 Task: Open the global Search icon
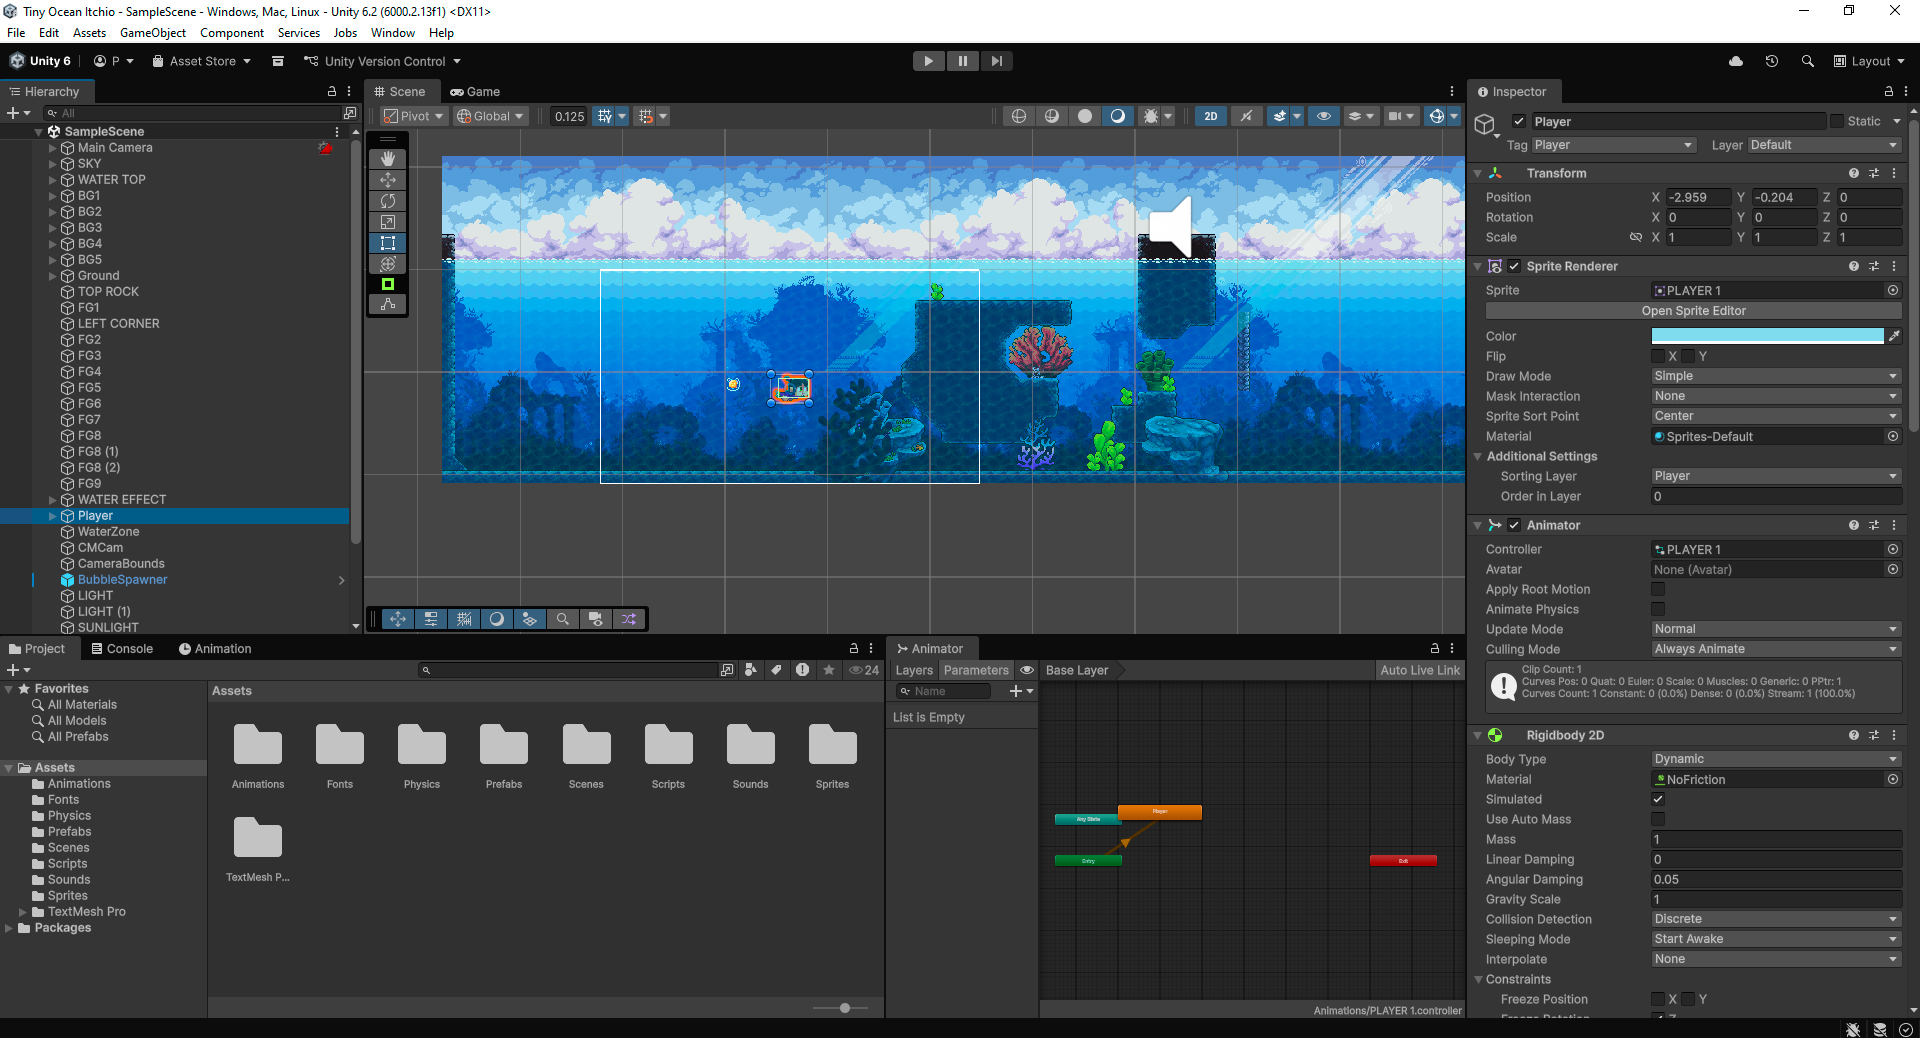pyautogui.click(x=1808, y=61)
